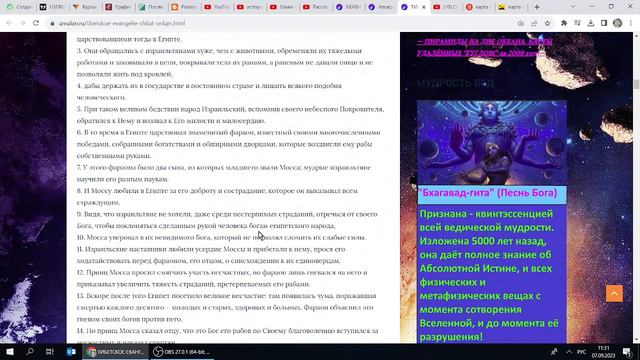
Task: Open the media control playlist icon
Action: [577, 23]
